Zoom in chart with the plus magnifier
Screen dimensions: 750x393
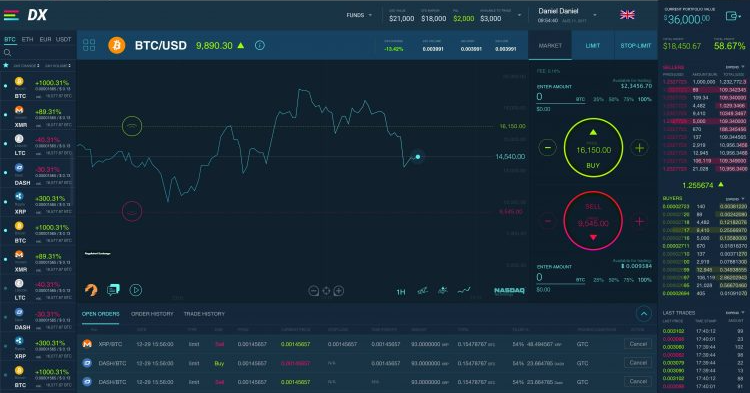[339, 291]
